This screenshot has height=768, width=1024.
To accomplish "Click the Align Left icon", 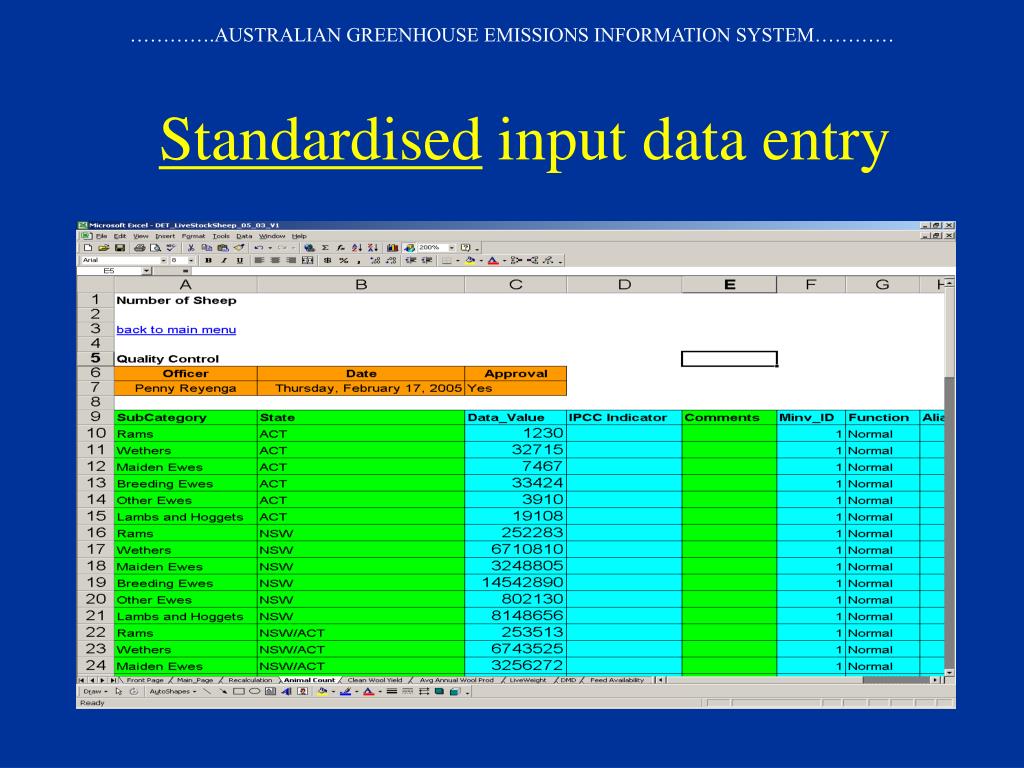I will pos(259,260).
